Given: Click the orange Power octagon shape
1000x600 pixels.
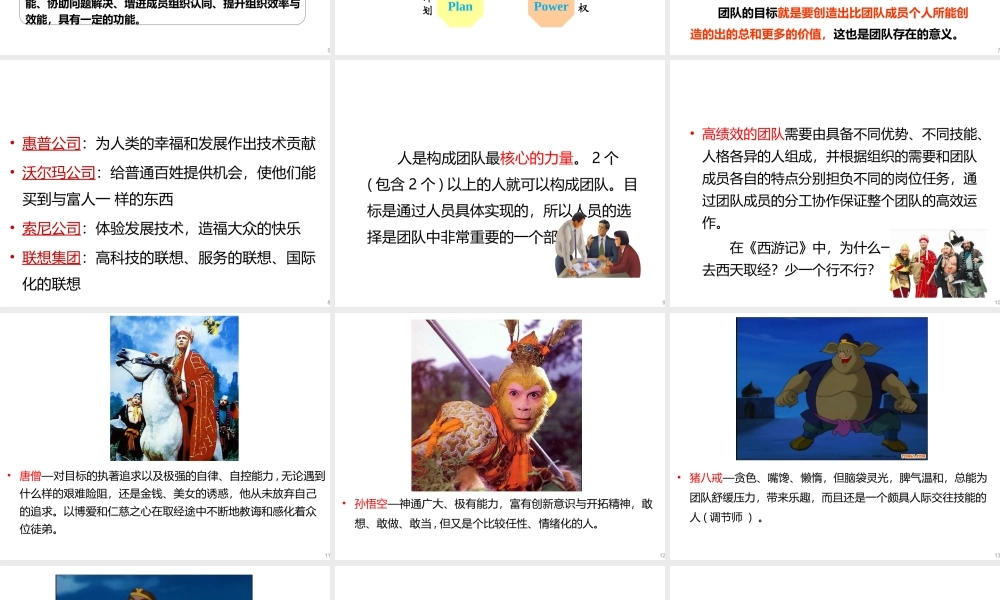Looking at the screenshot, I should tap(551, 9).
